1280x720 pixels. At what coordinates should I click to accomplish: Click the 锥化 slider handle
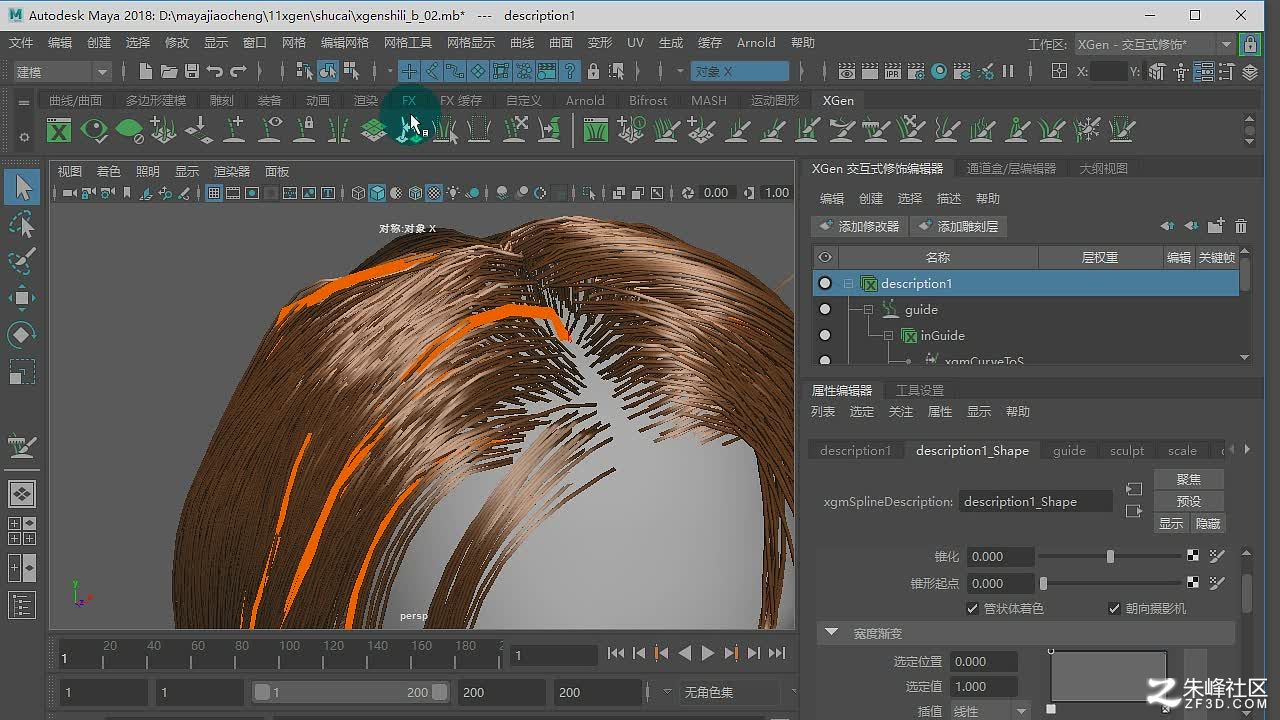(x=1110, y=556)
